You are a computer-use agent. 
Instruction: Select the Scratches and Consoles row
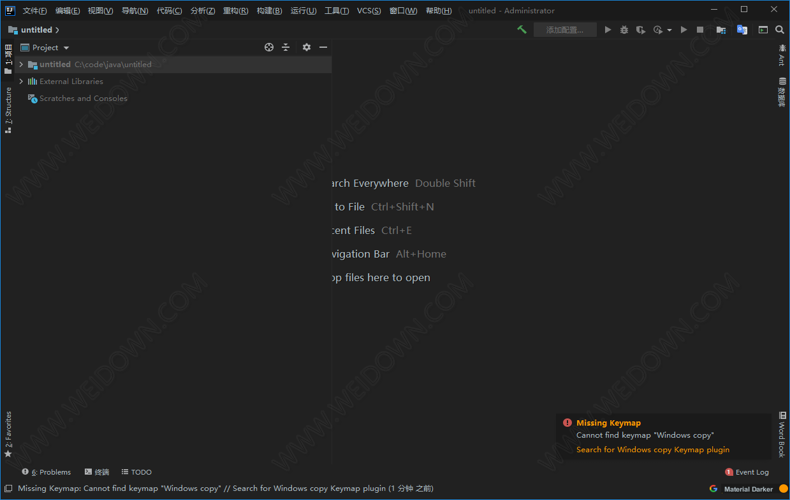tap(173, 98)
